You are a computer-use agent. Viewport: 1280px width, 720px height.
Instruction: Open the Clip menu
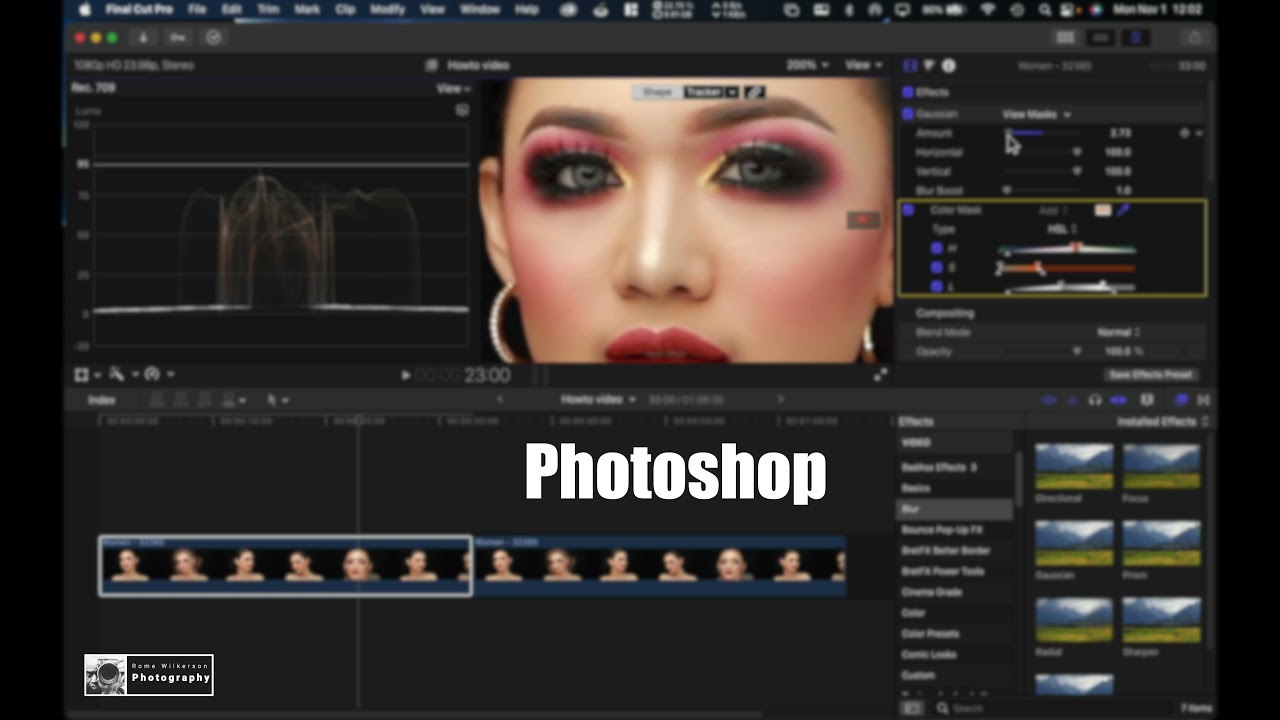345,9
